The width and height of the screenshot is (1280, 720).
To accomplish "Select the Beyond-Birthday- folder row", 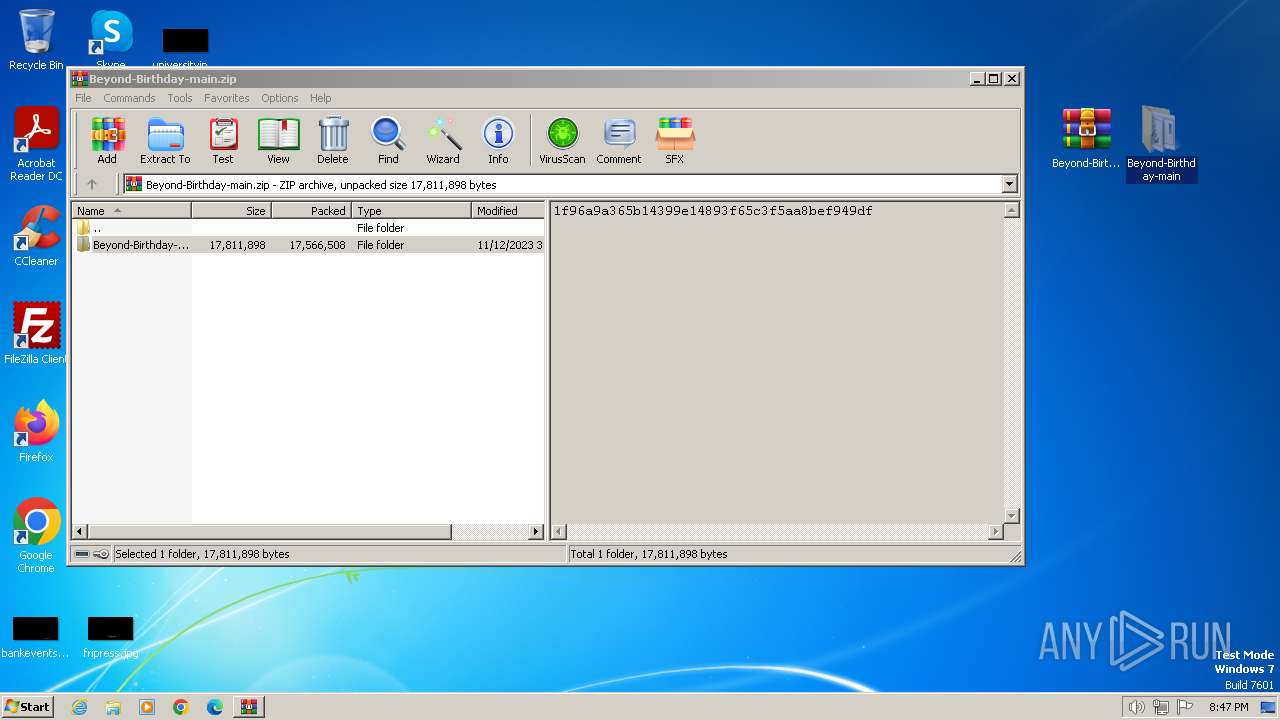I will click(x=308, y=245).
